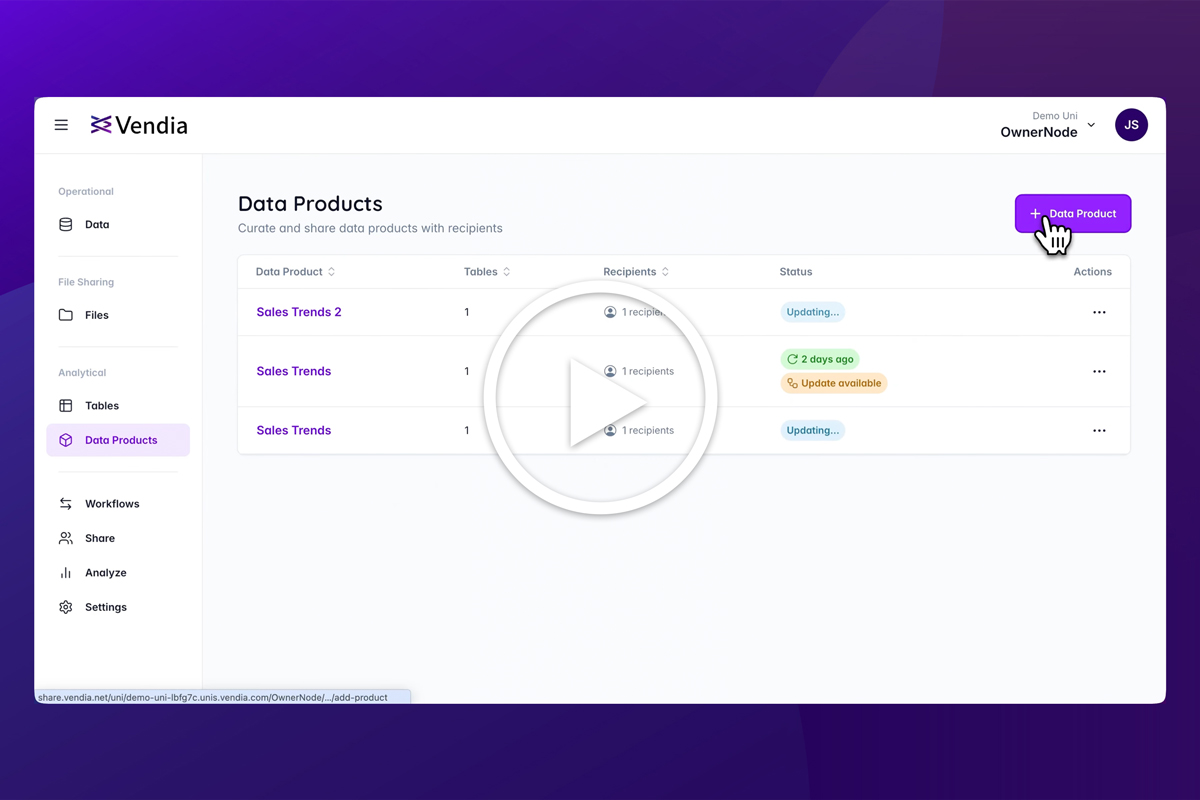Click the Data database icon in sidebar
The height and width of the screenshot is (800, 1200).
coord(66,225)
